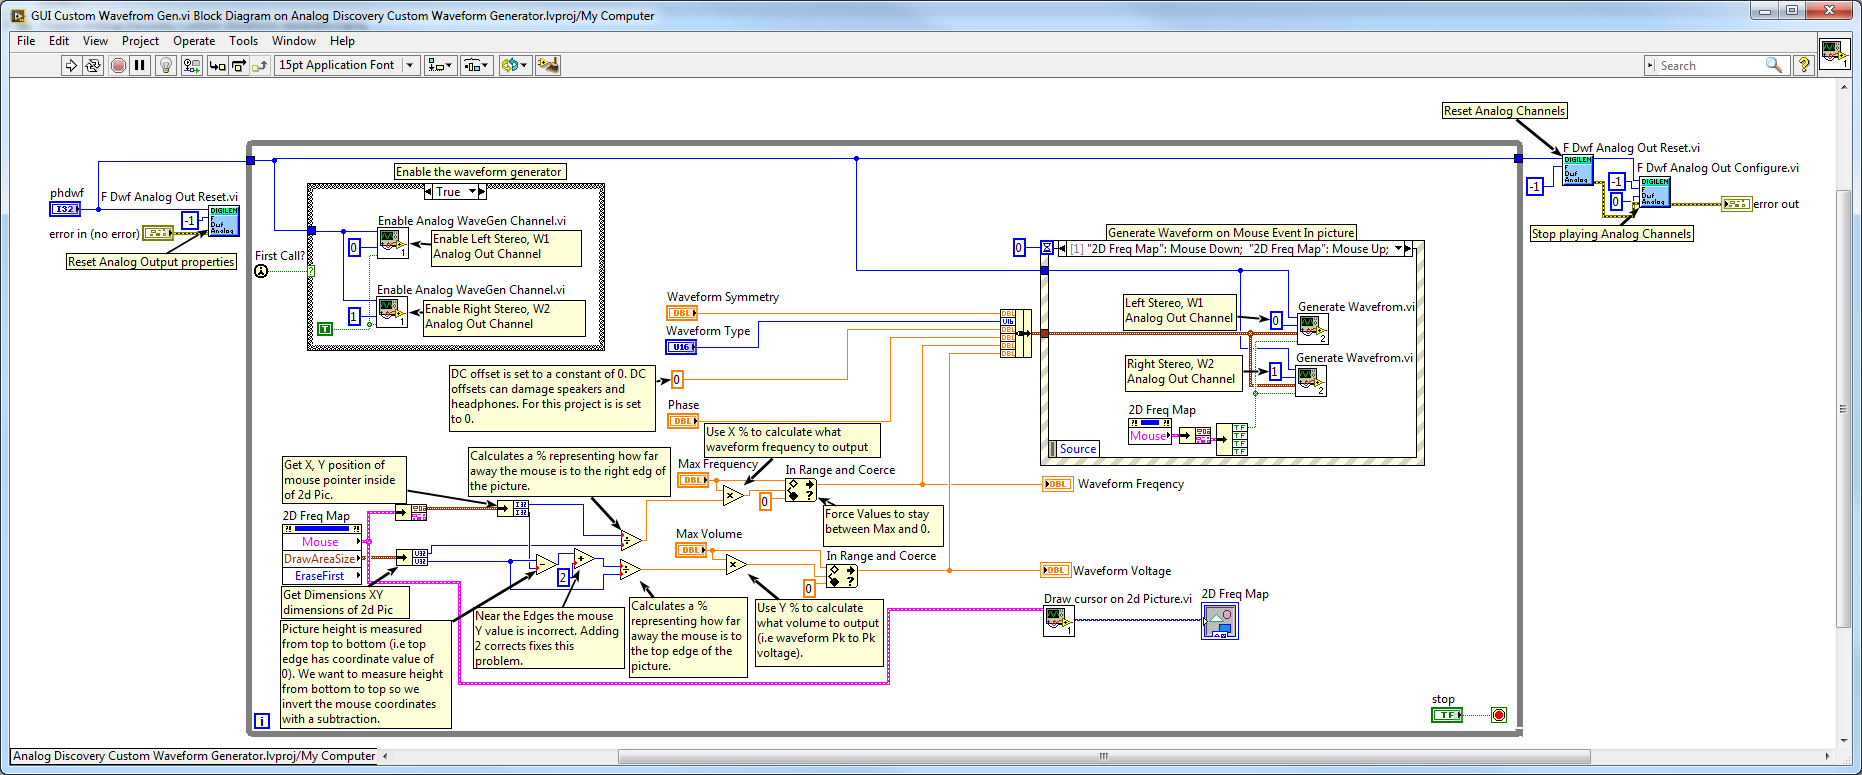Click lower Generate Wavefrom.vi node for Right Stereo
1862x775 pixels.
tap(1311, 381)
